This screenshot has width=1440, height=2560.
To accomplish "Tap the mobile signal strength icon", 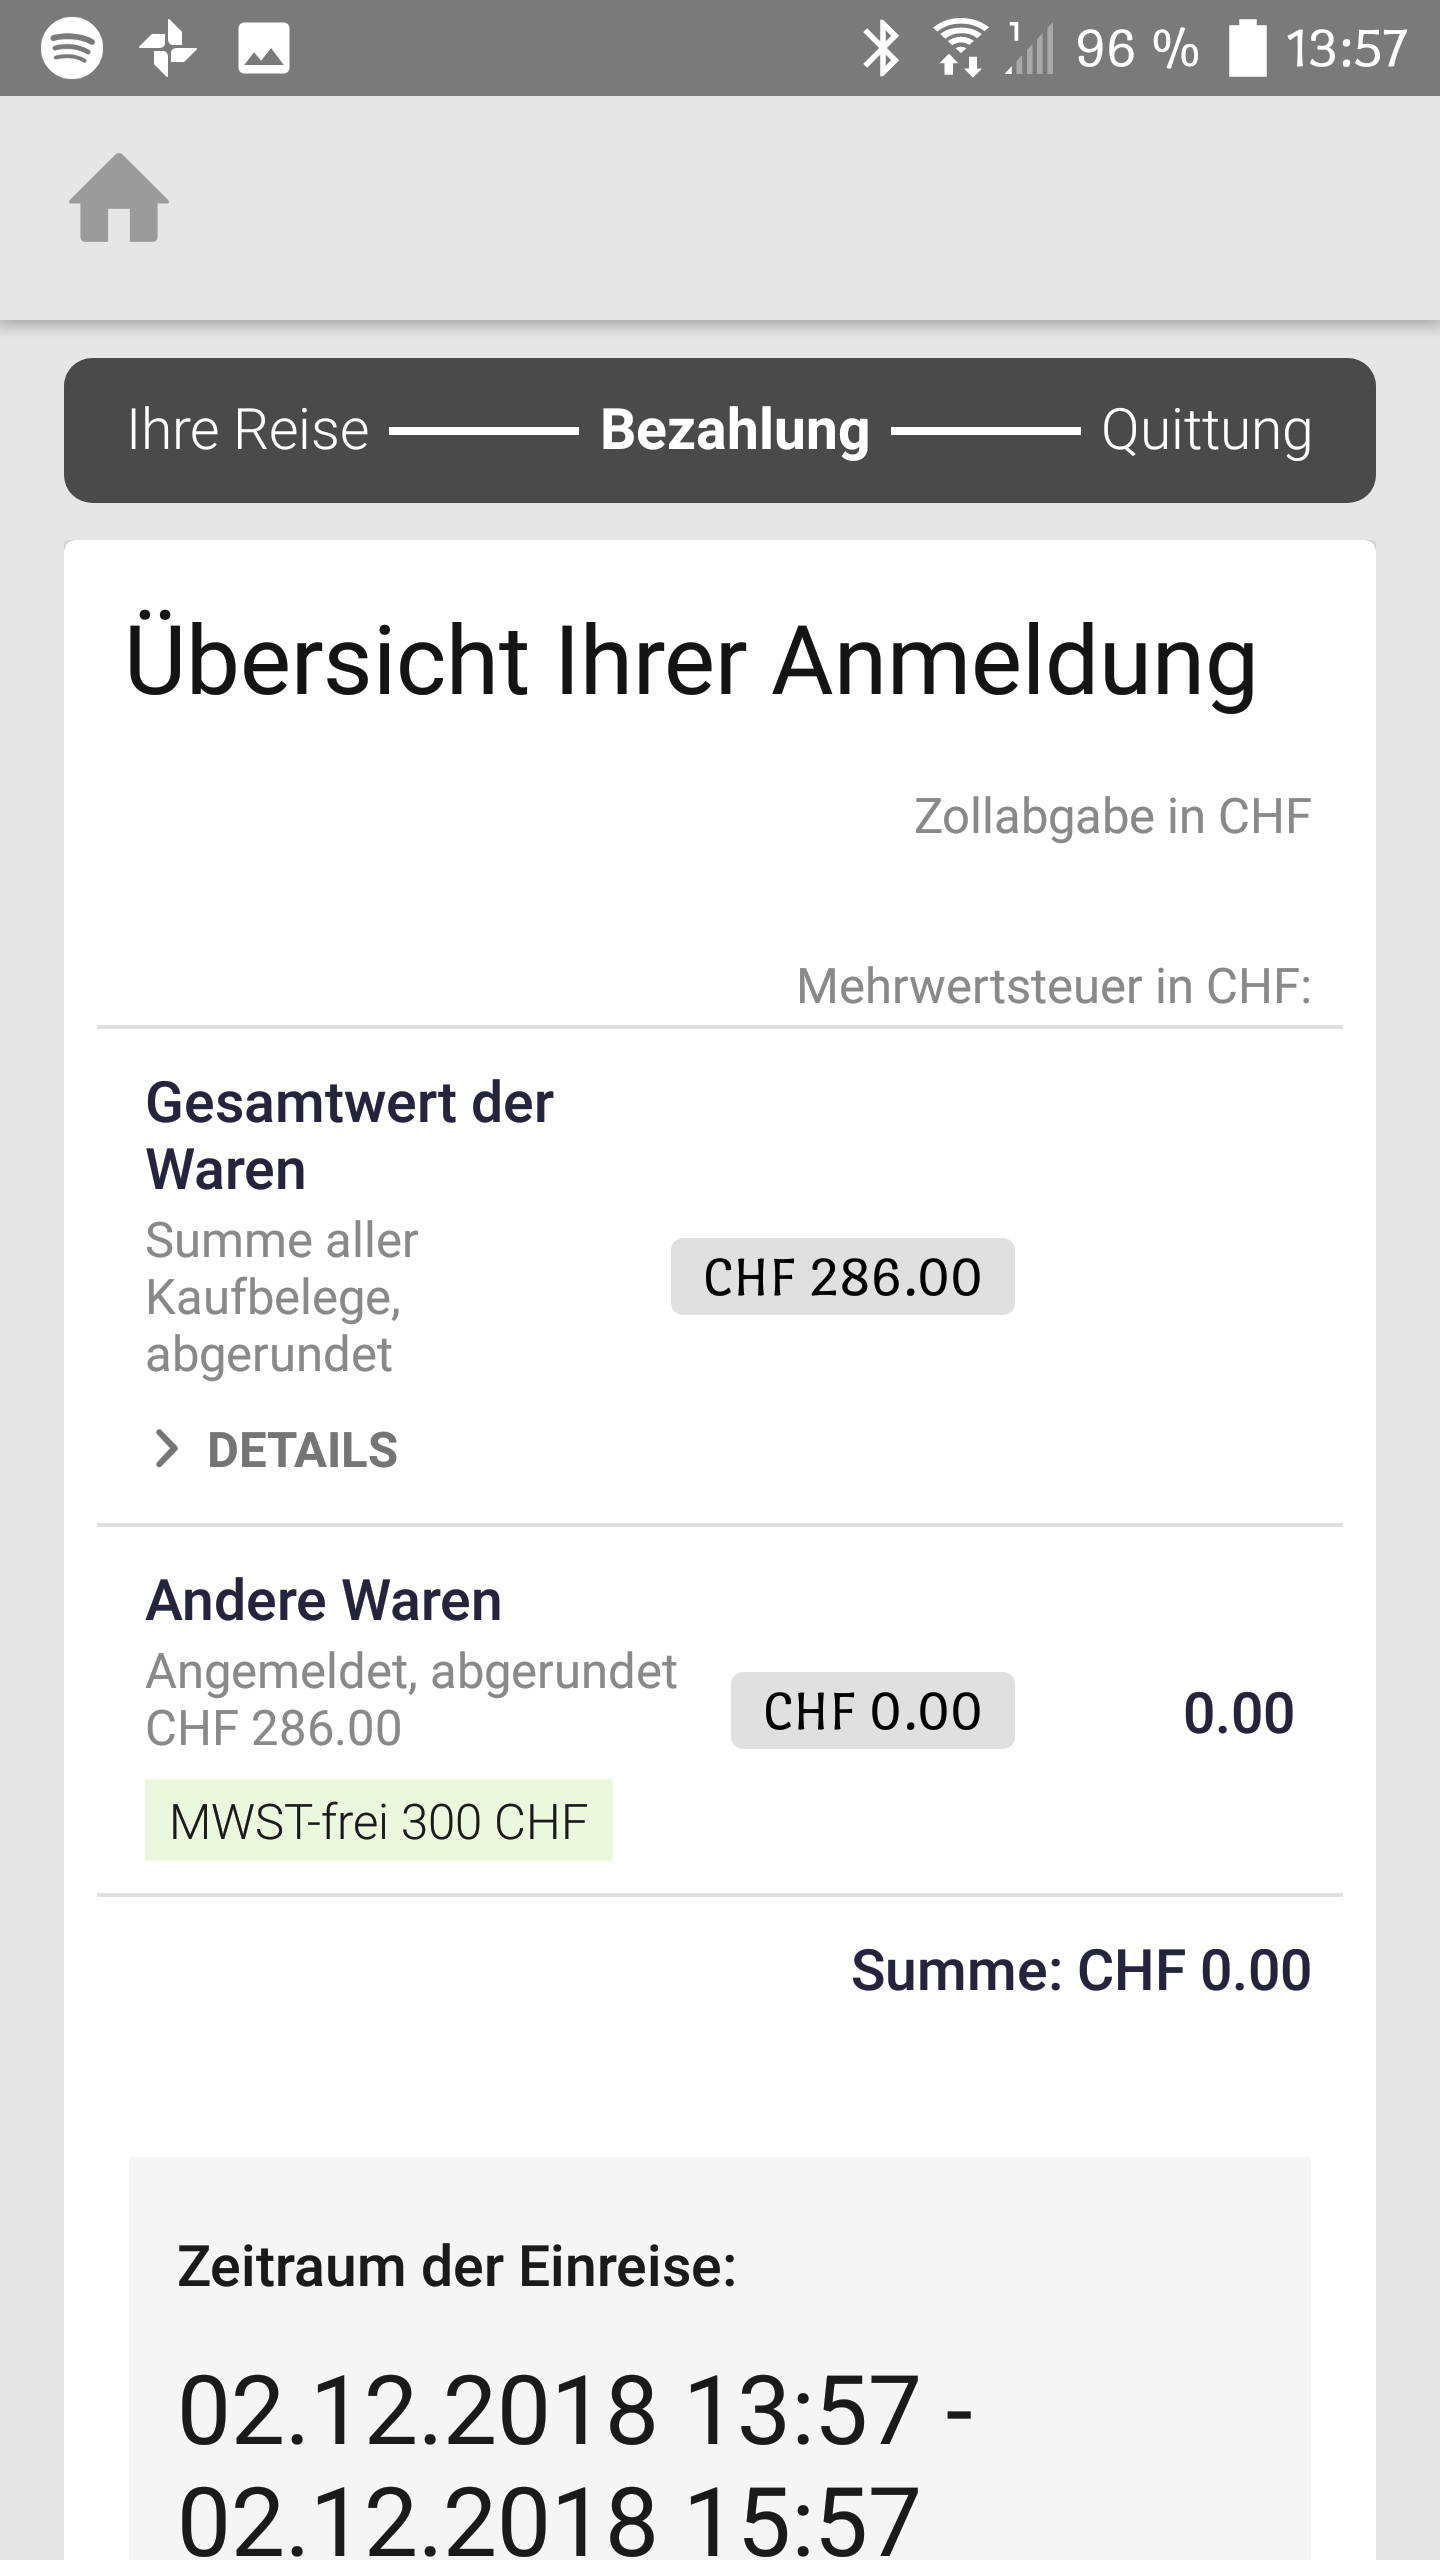I will [x=1030, y=48].
